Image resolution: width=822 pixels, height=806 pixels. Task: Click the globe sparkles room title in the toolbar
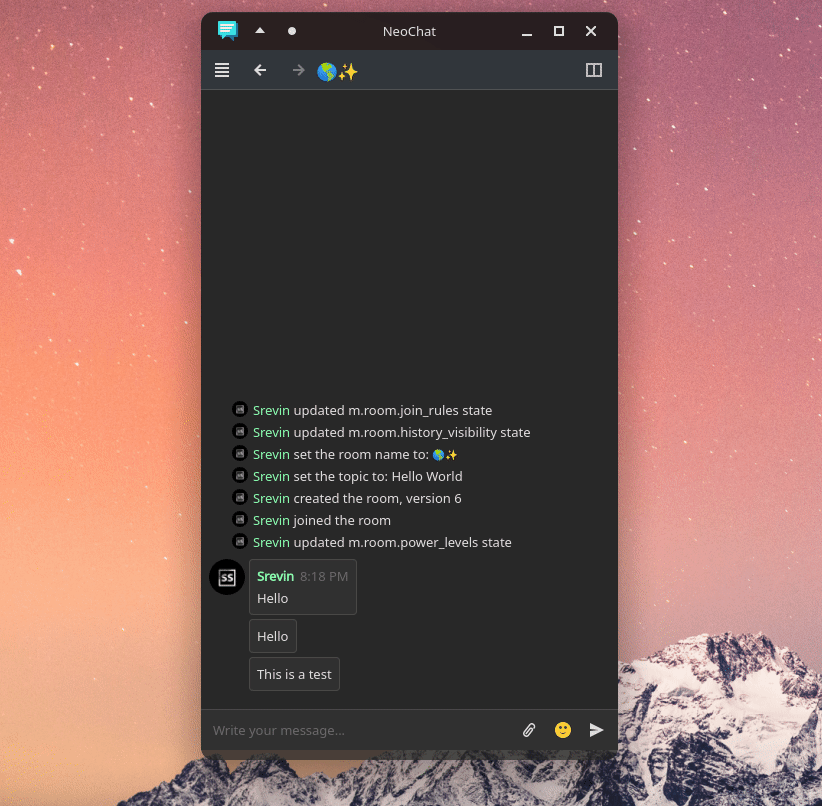tap(338, 71)
